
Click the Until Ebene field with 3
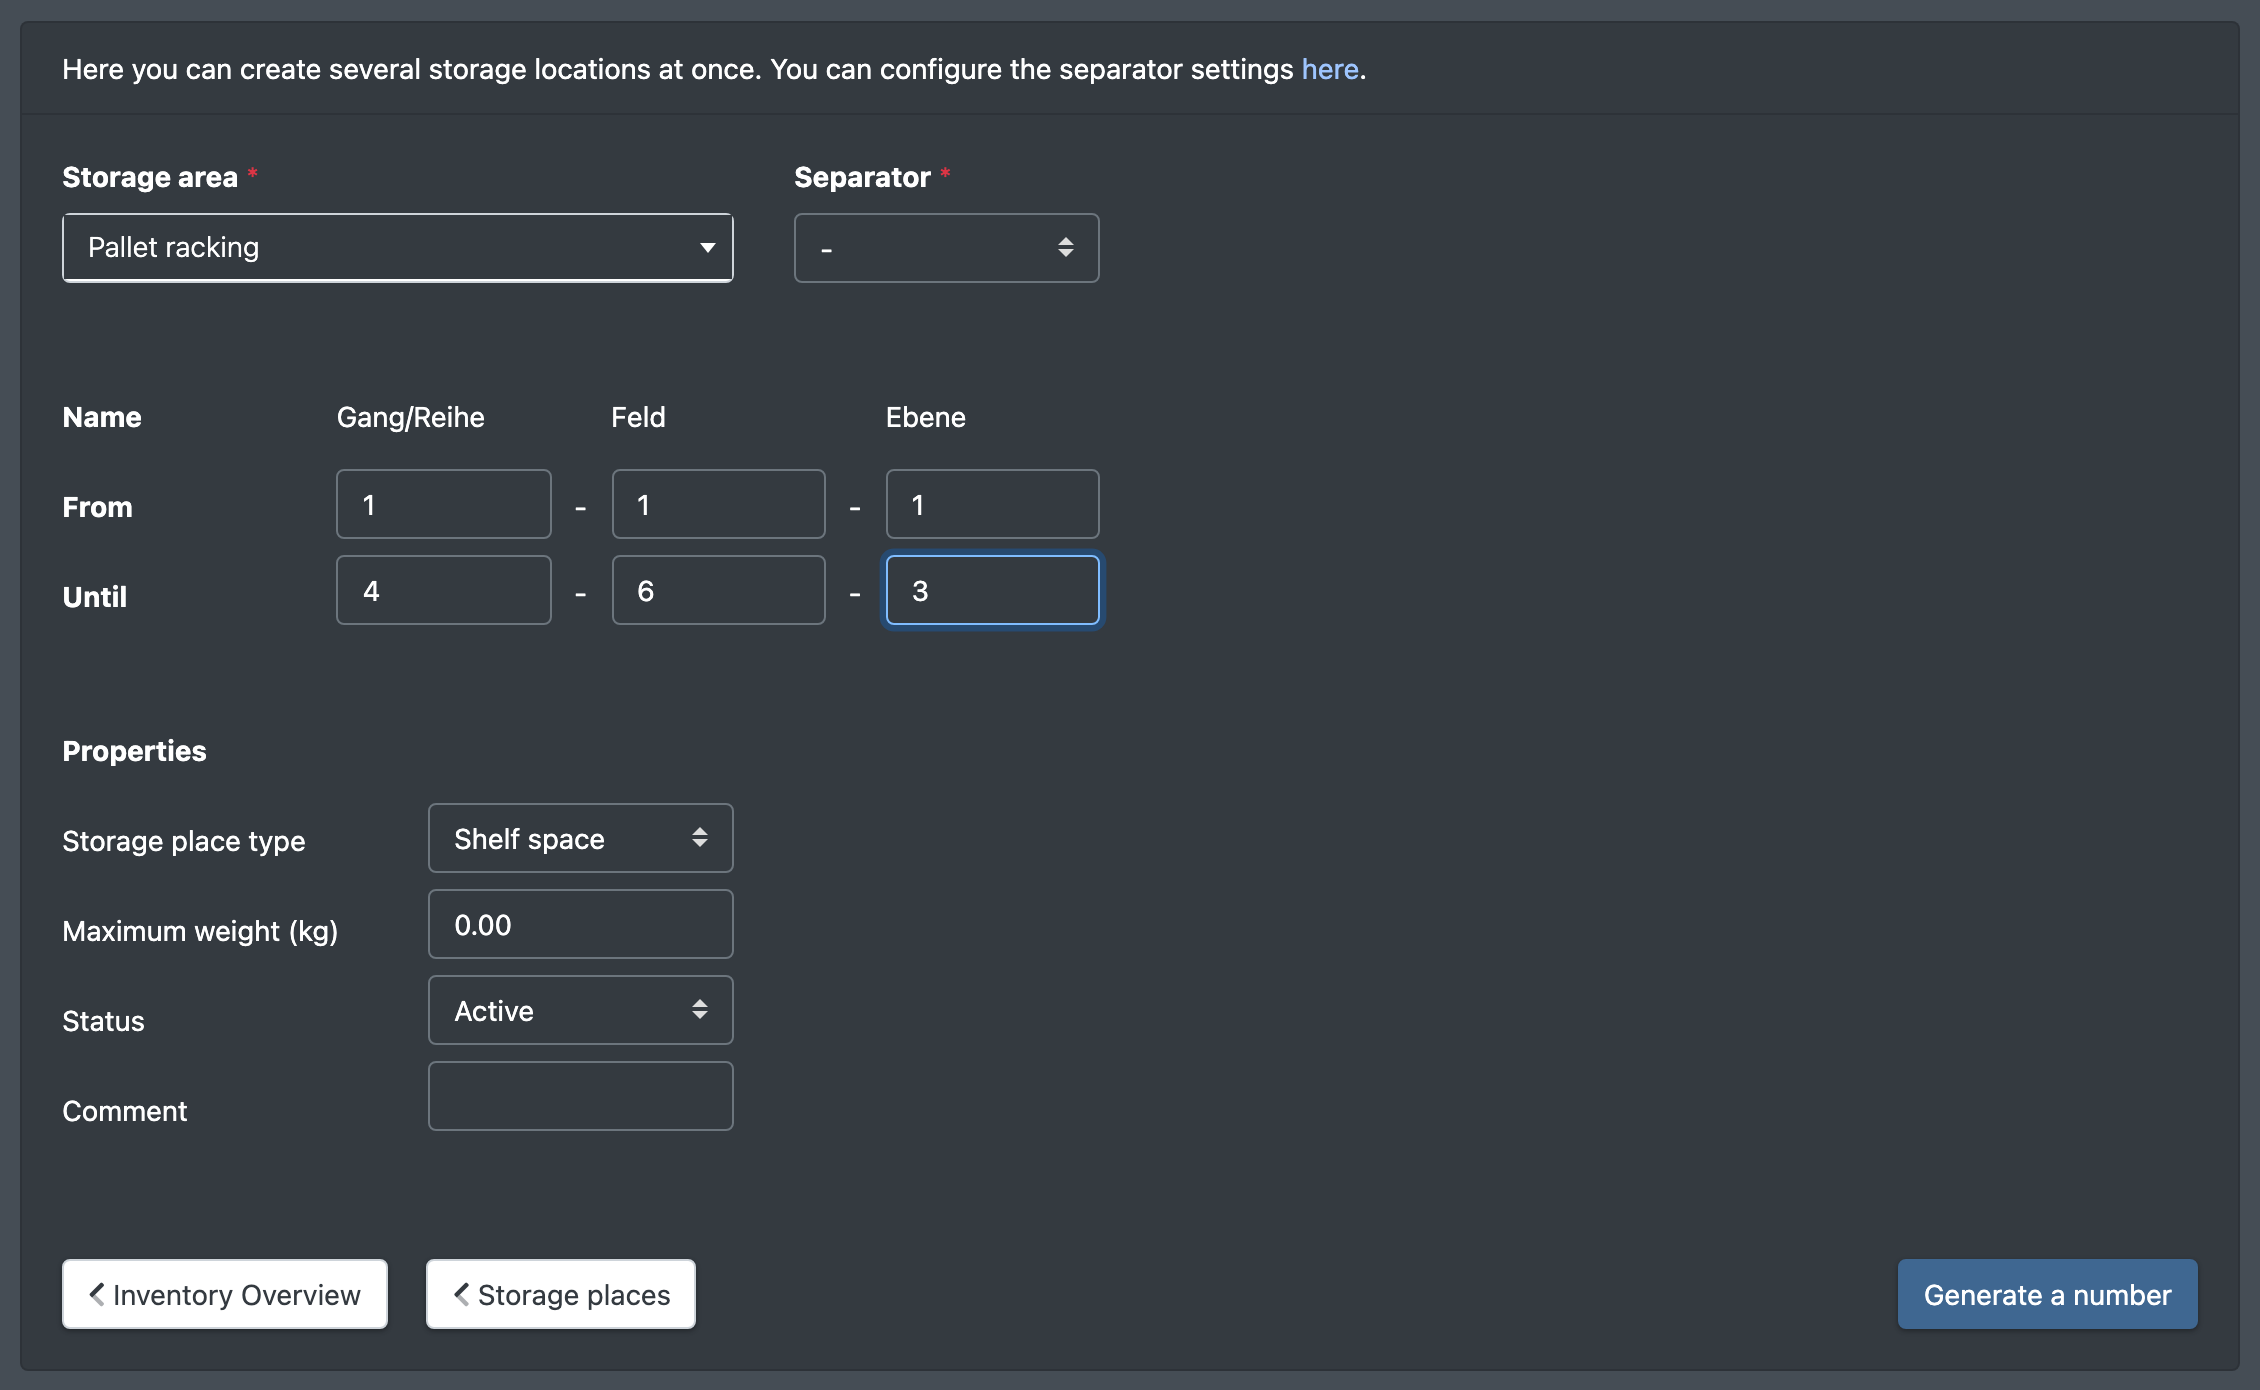point(992,590)
